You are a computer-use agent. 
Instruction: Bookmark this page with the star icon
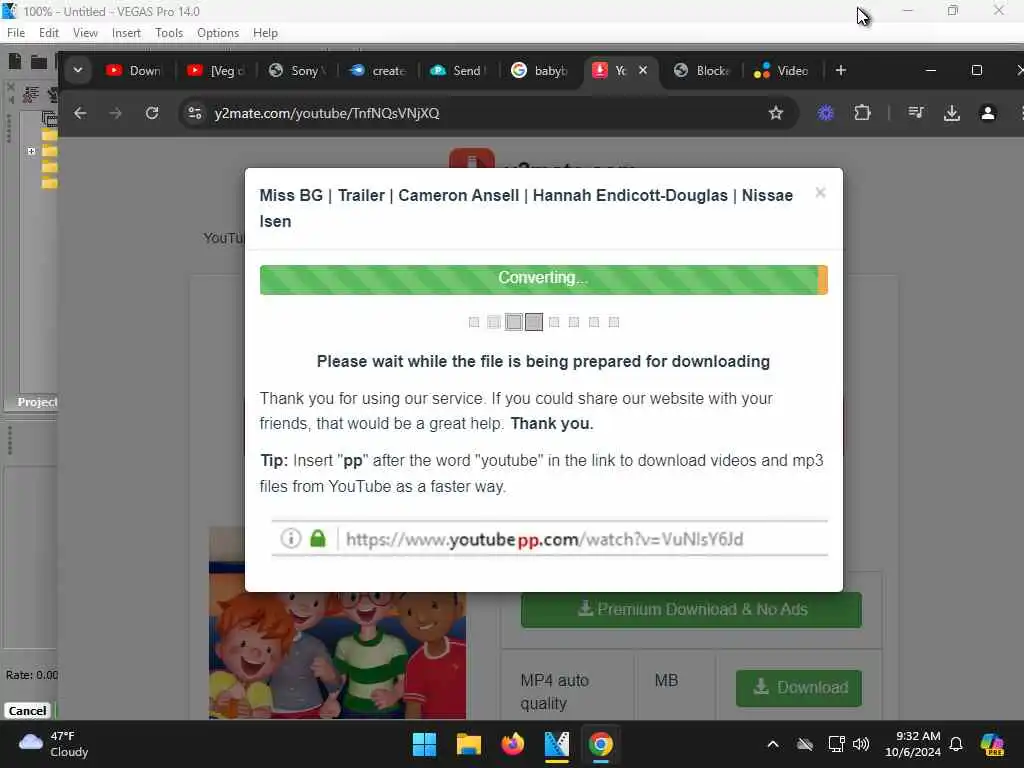[776, 113]
